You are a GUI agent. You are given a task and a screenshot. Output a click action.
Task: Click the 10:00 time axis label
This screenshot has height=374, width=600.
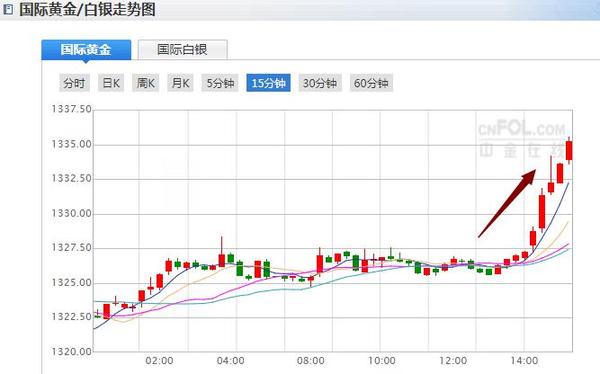click(382, 361)
